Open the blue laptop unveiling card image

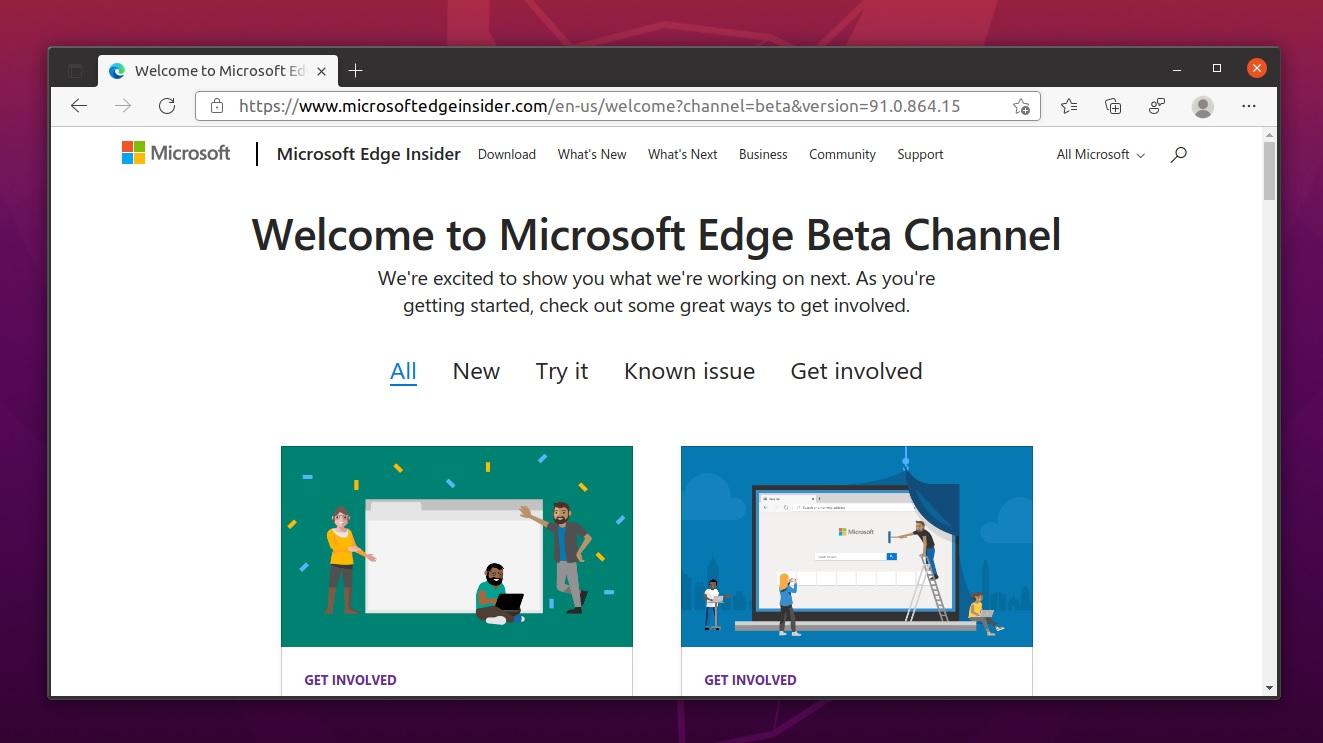pos(857,546)
